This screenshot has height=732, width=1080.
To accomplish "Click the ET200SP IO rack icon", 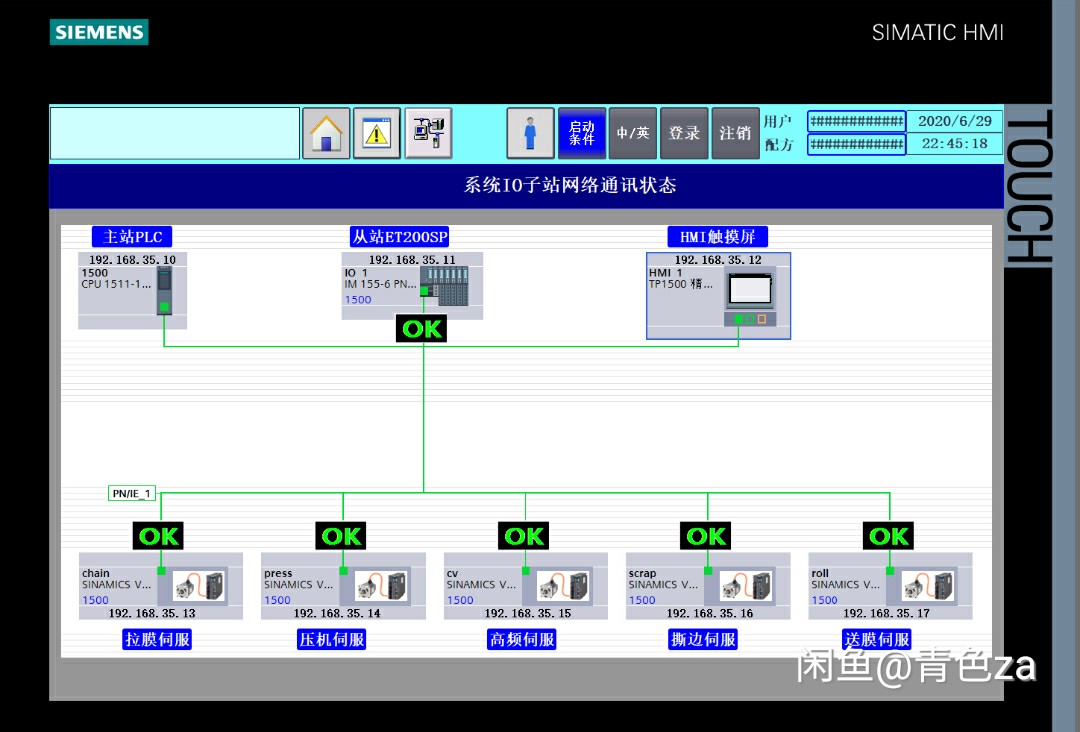I will pyautogui.click(x=444, y=286).
